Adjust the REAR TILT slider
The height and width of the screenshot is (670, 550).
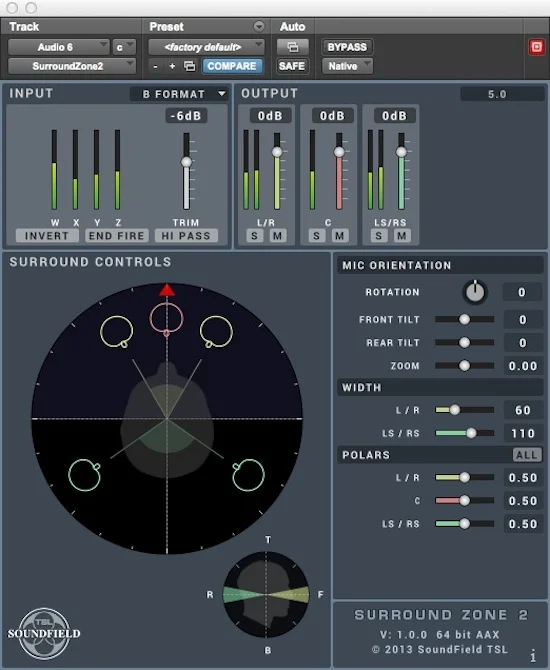pos(465,342)
